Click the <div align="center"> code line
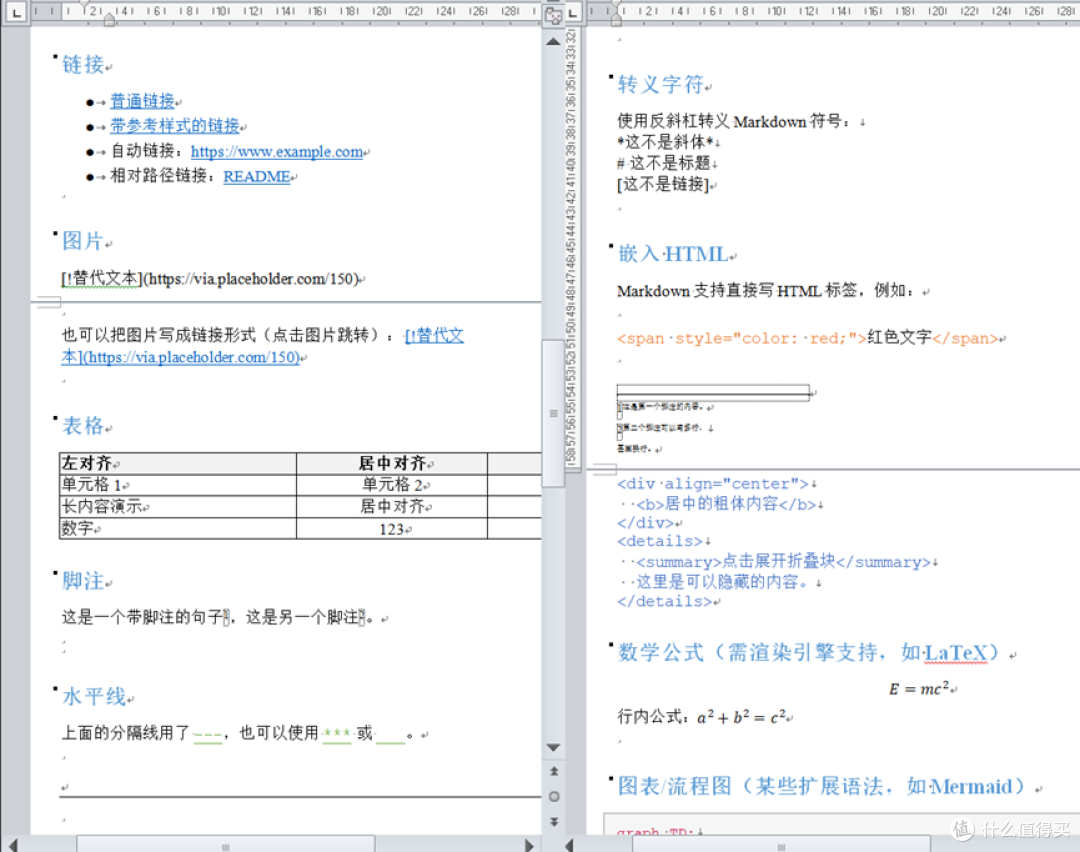 point(713,484)
